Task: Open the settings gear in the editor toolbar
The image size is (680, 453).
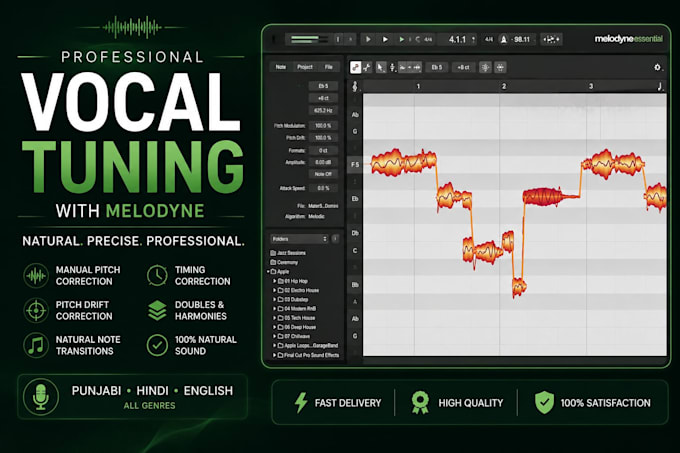Action: (657, 67)
